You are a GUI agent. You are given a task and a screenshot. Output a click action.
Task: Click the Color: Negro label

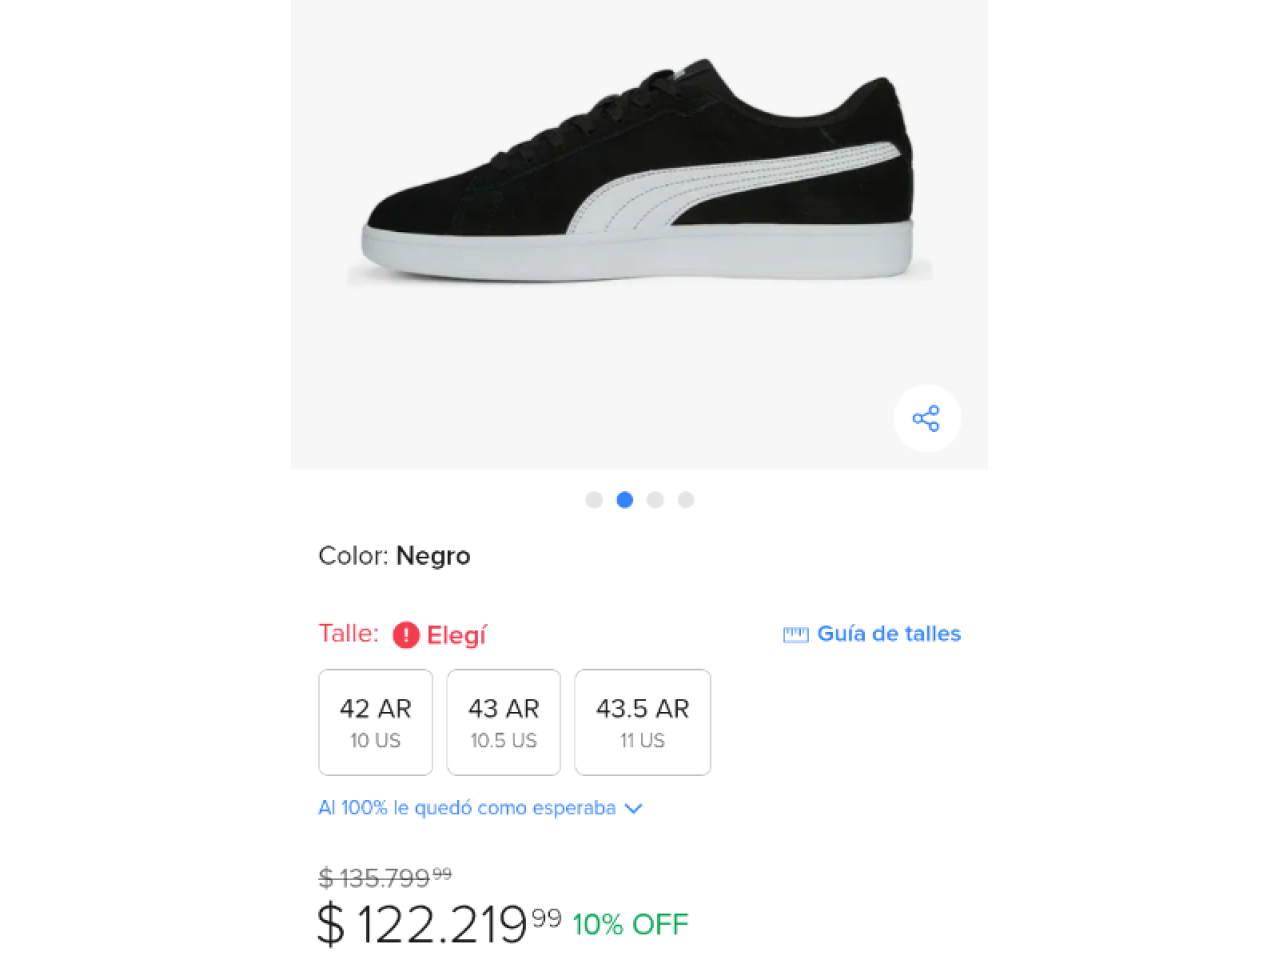coord(394,556)
